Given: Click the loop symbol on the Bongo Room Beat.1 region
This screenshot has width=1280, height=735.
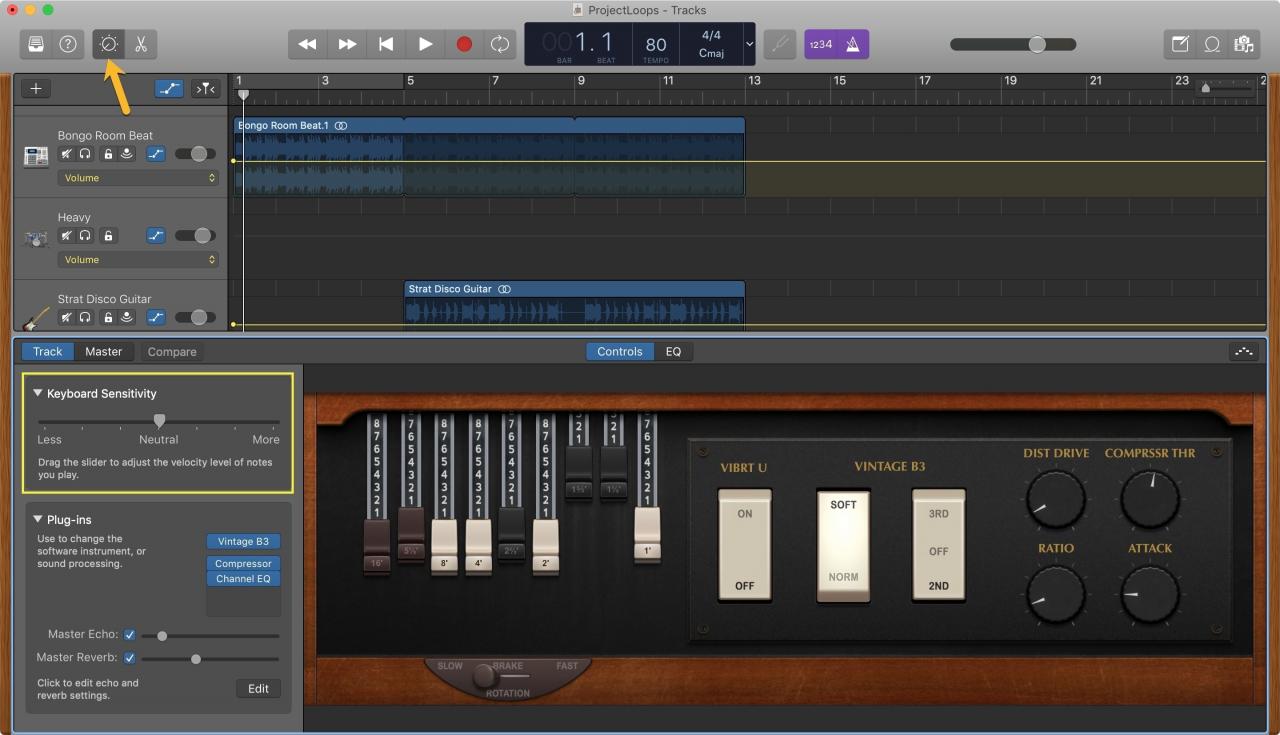Looking at the screenshot, I should 341,126.
